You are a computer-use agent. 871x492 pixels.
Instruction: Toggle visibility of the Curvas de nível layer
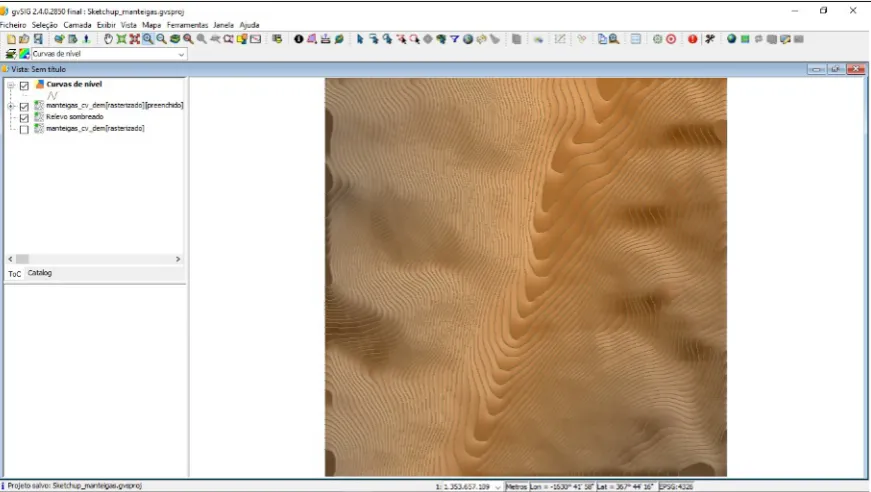24,86
